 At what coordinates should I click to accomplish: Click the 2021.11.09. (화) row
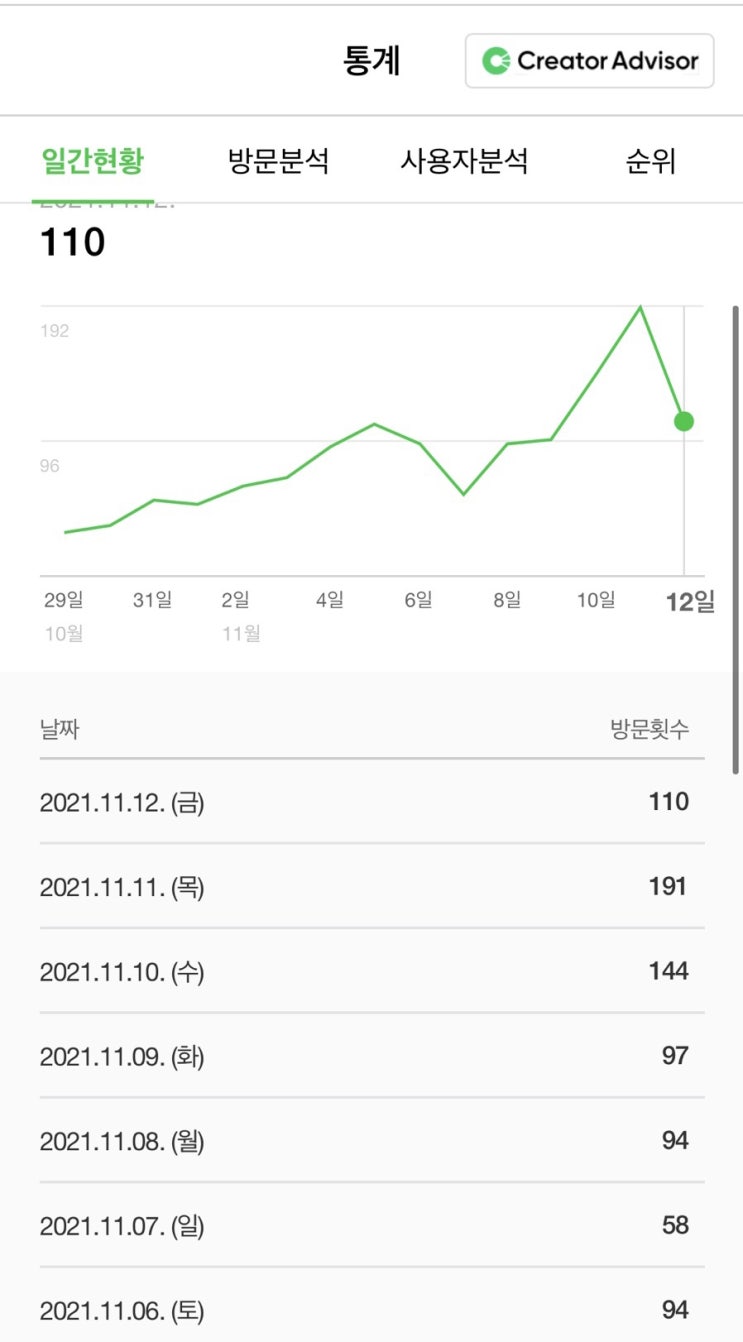372,1056
